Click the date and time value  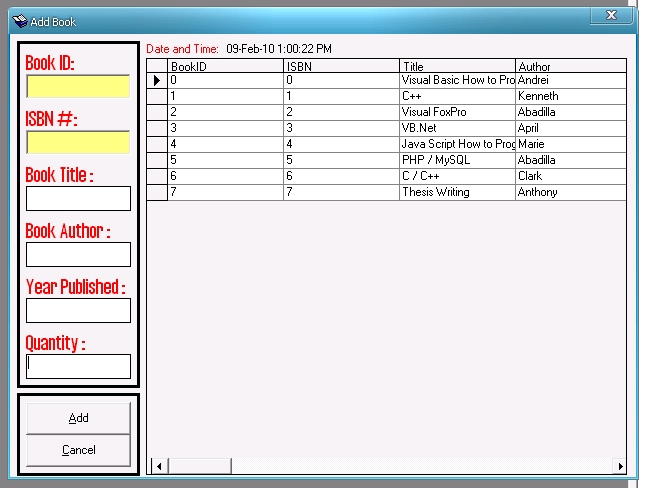pos(279,49)
